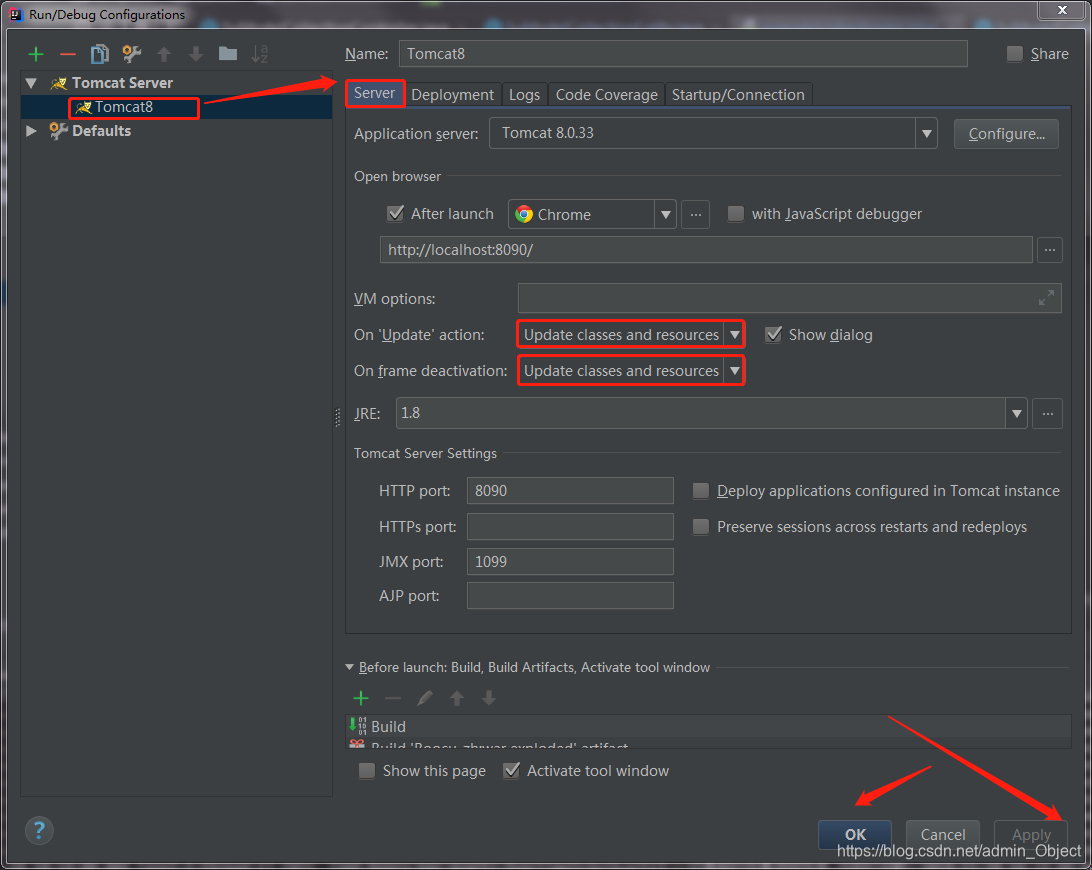The height and width of the screenshot is (870, 1092).
Task: Click the Name field containing Tomcat8
Action: (x=682, y=54)
